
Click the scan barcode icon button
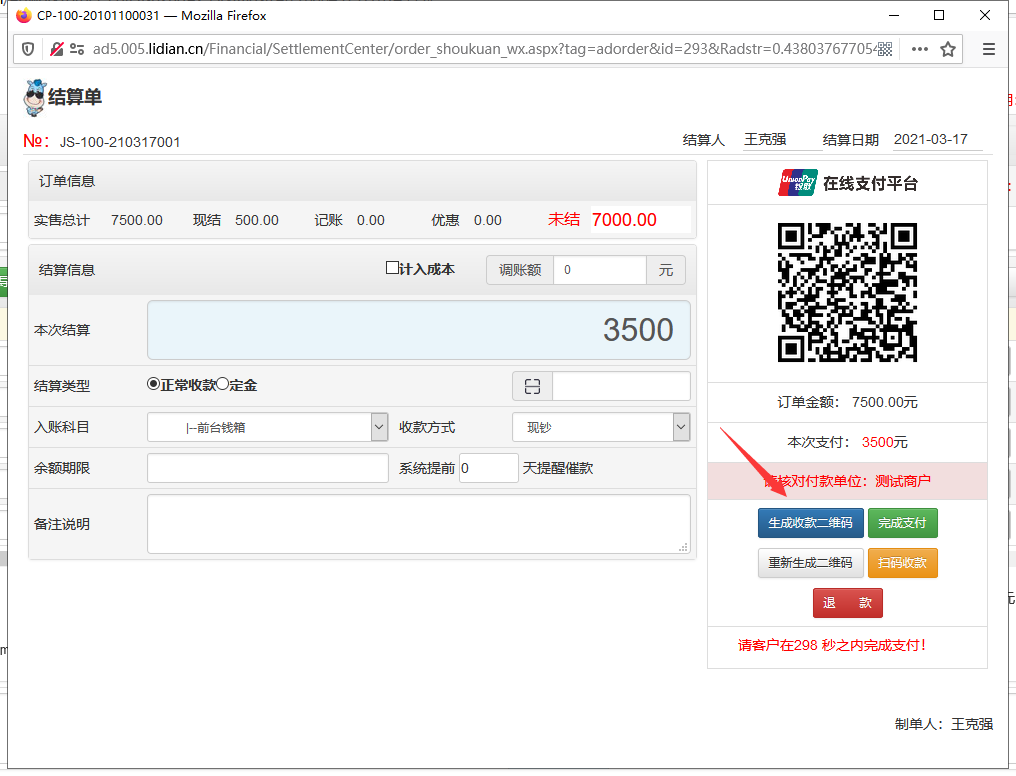point(532,387)
